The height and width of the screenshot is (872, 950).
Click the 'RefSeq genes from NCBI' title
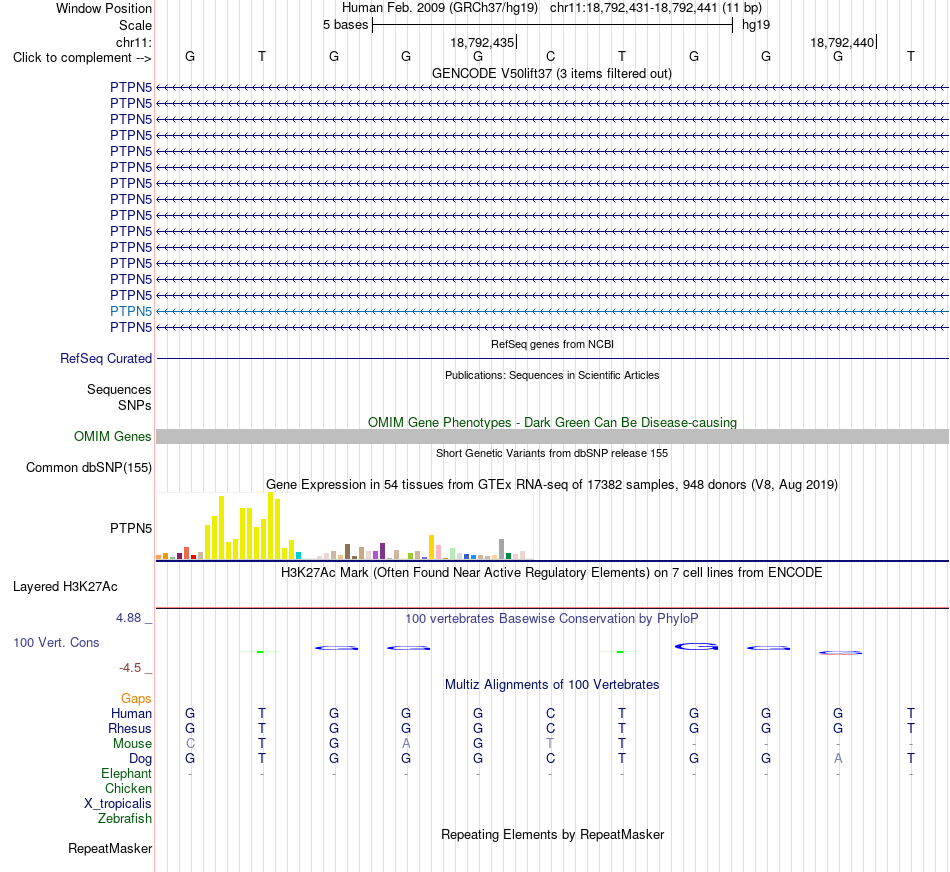coord(552,344)
